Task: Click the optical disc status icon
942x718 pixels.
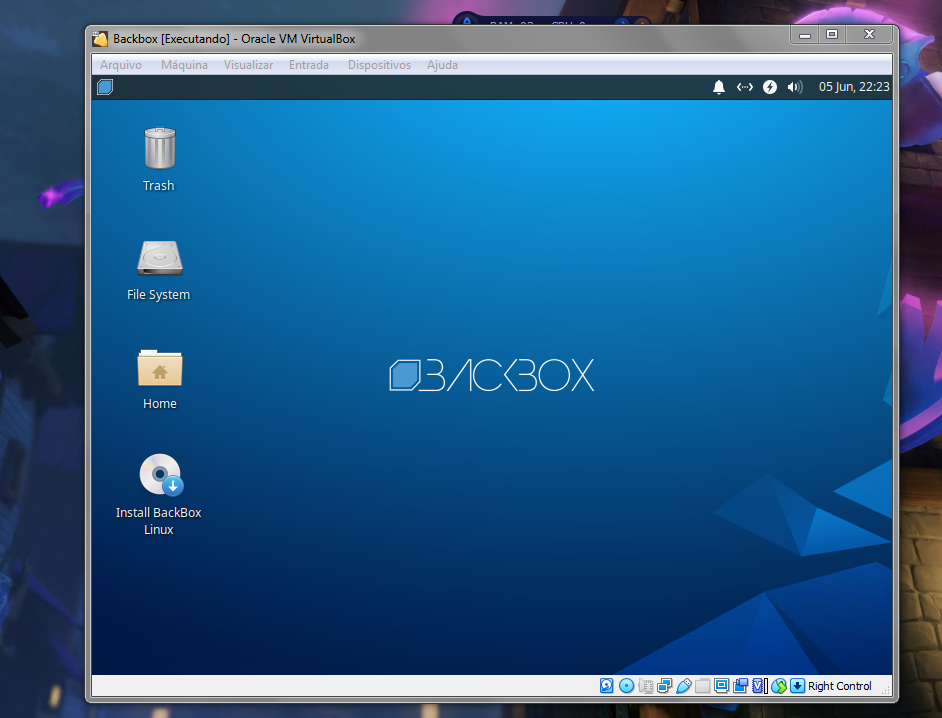Action: coord(627,686)
